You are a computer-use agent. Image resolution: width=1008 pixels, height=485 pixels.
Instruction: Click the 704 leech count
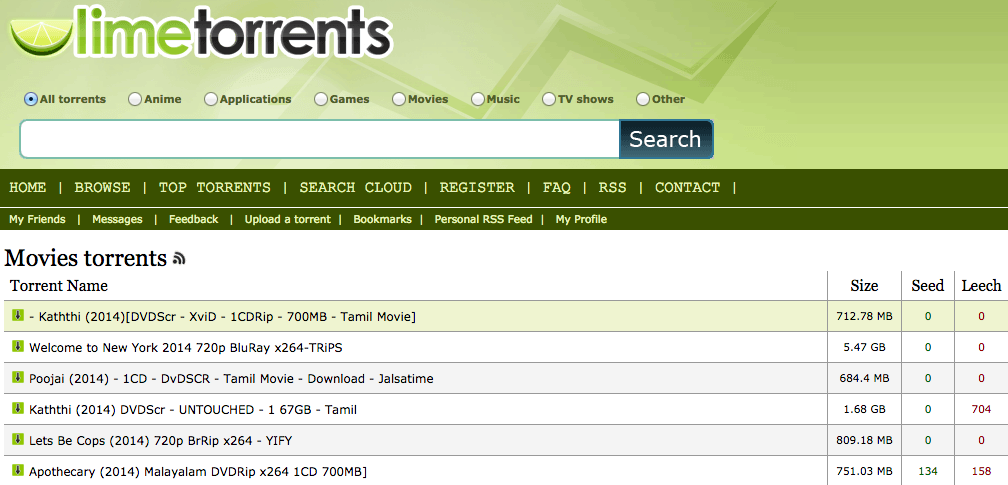point(981,409)
